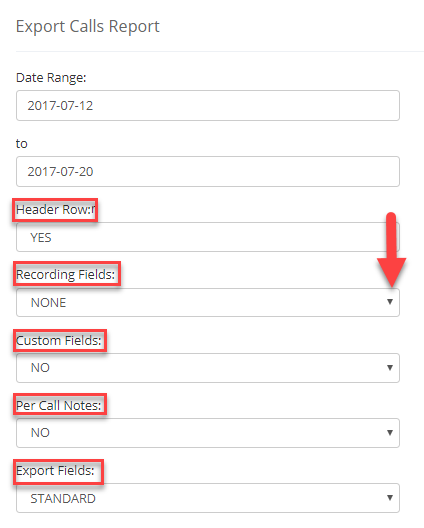Click the red arrow annotation

391,249
